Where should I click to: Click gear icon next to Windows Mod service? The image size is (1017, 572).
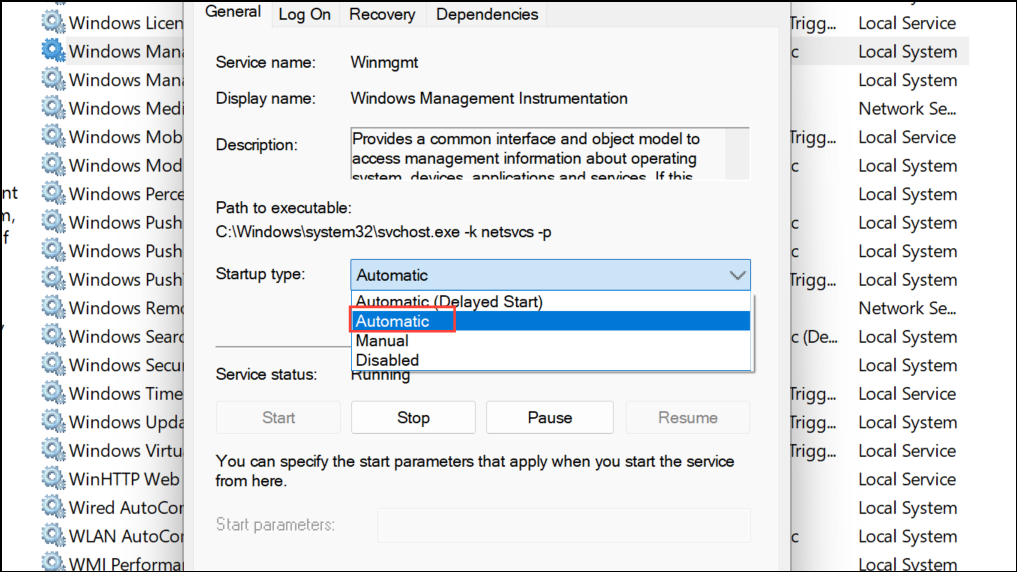click(53, 165)
